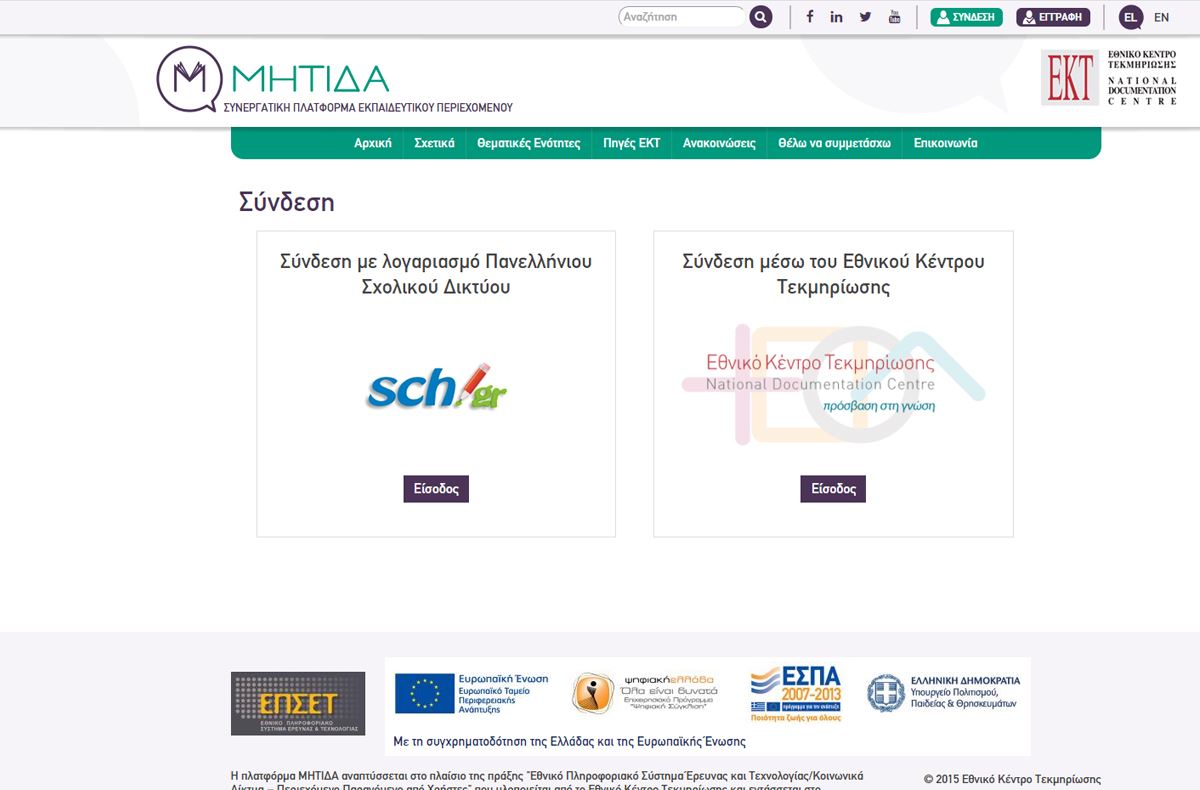
Task: Open the YouTube social icon
Action: (x=894, y=17)
